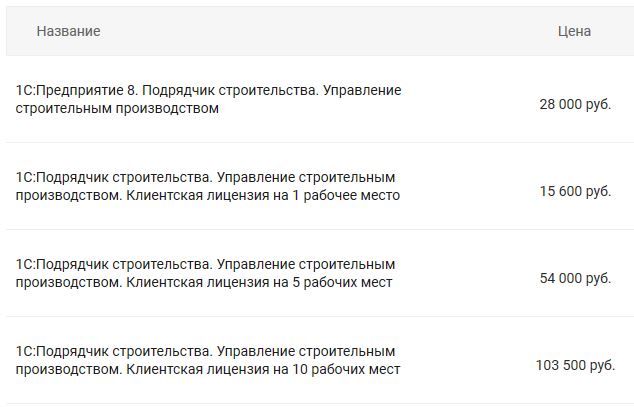Click blank space left of 15 600 руб.
Screen dimensions: 634x407
pos(470,191)
